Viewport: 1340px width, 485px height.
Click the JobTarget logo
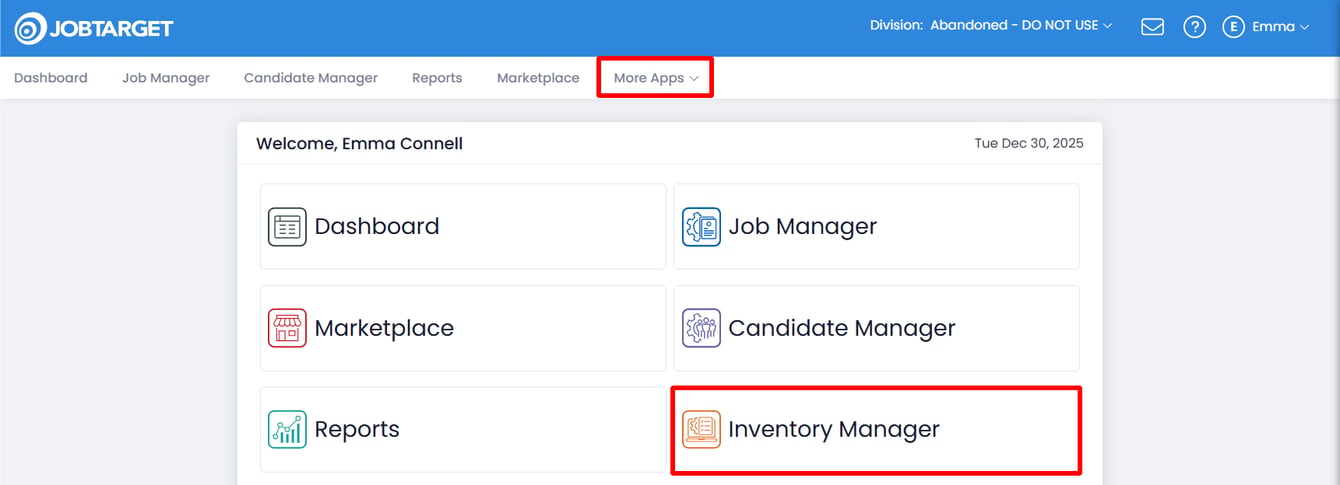point(94,28)
